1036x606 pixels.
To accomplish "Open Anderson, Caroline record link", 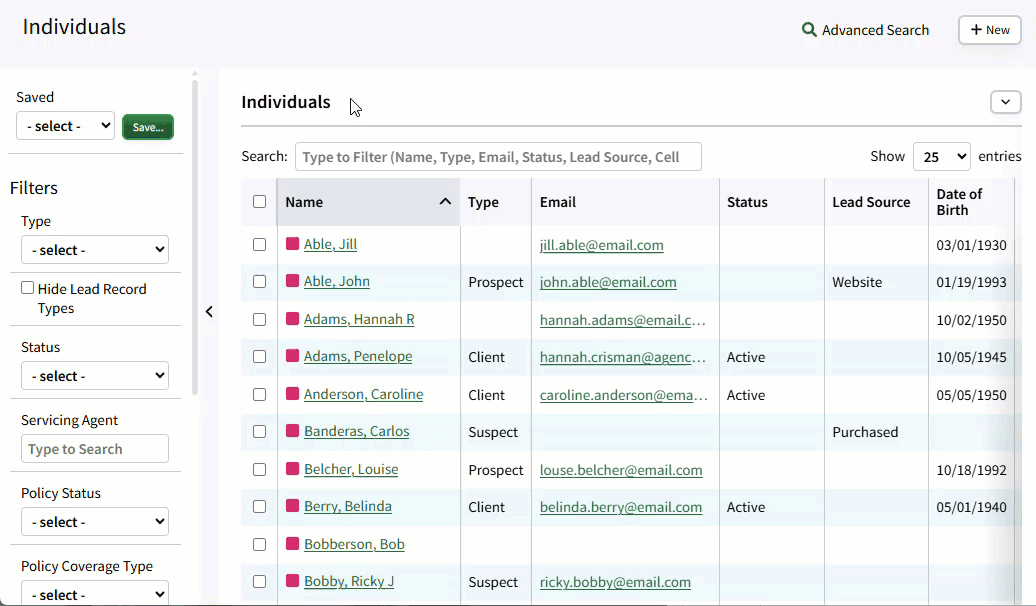I will 363,394.
